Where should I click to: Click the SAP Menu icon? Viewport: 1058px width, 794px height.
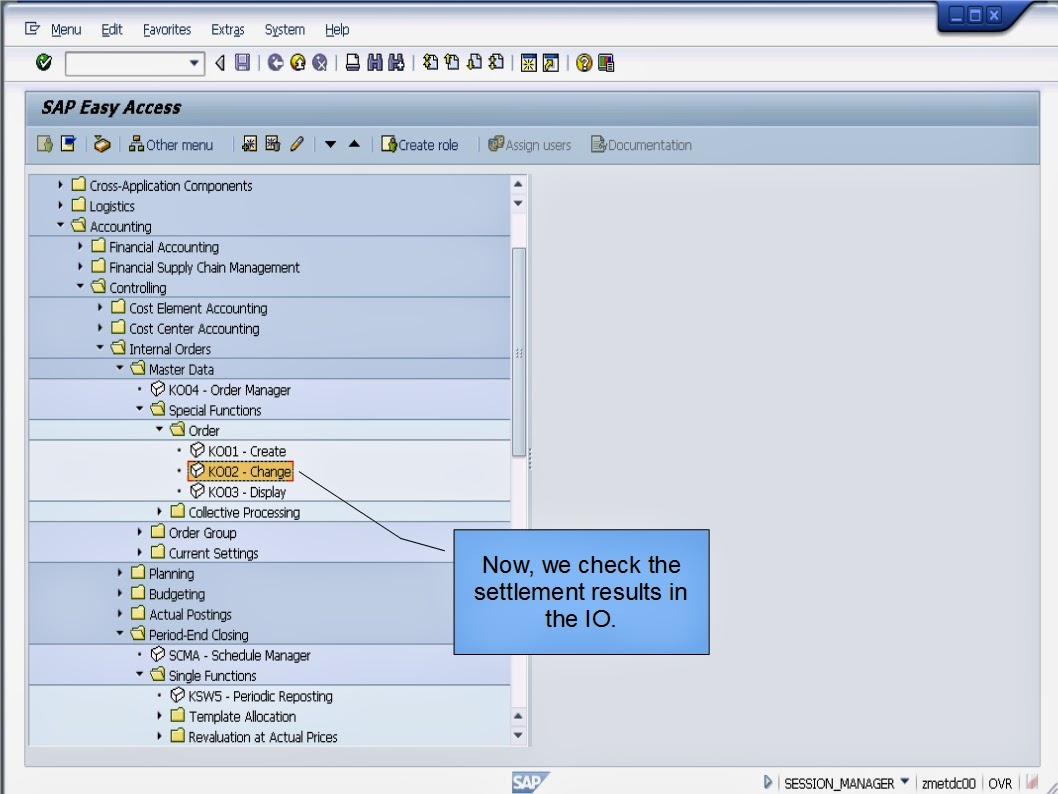pos(68,144)
